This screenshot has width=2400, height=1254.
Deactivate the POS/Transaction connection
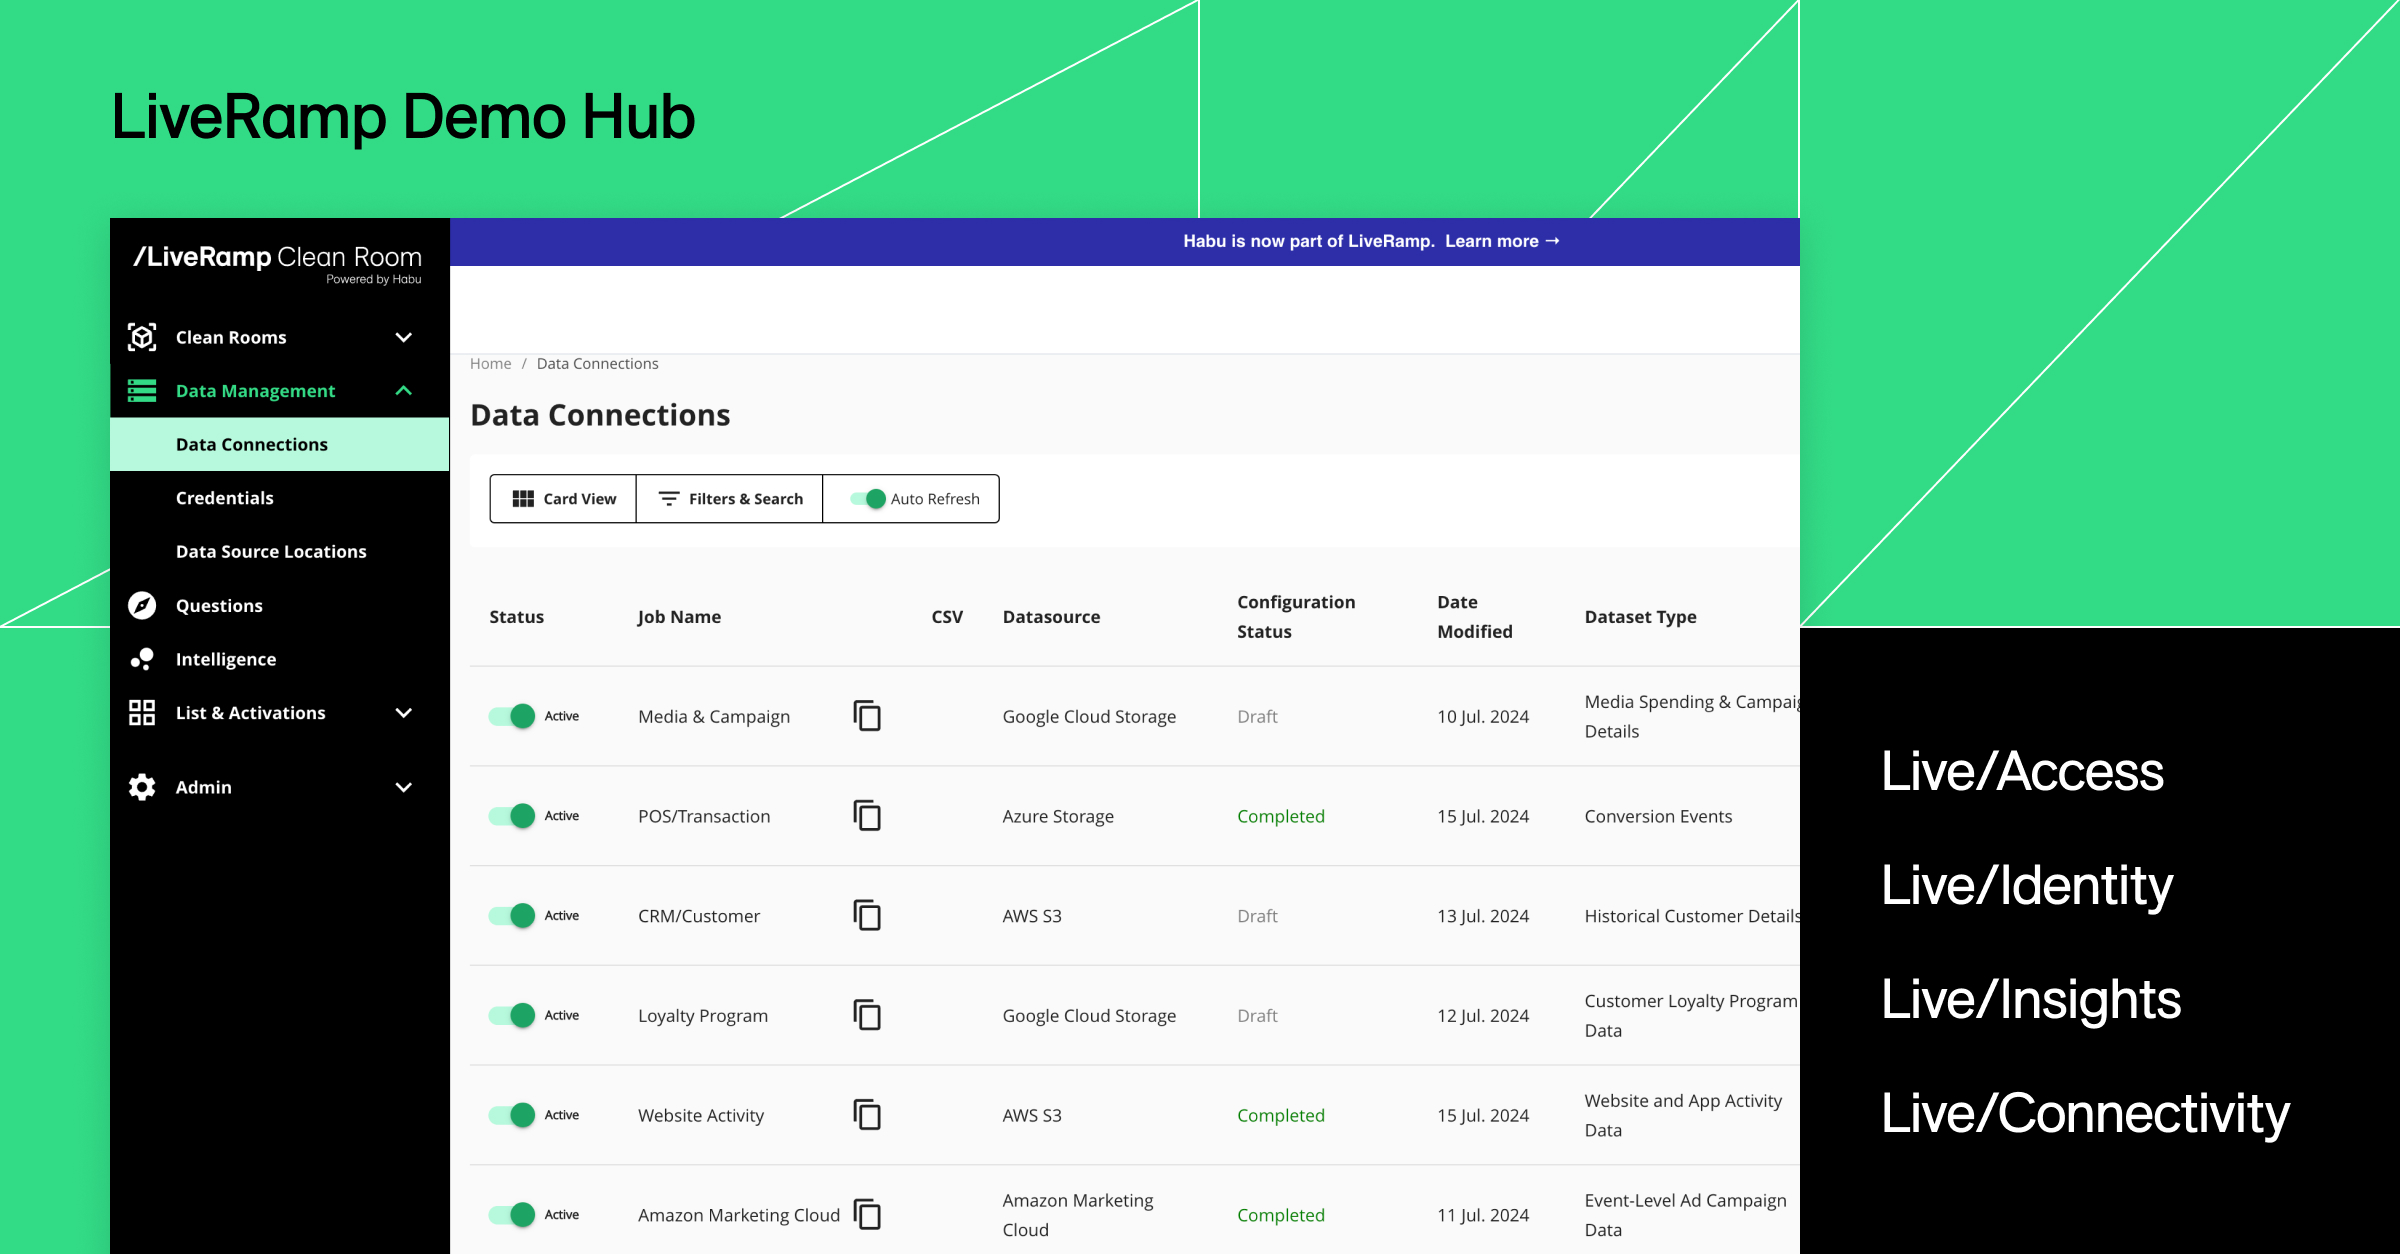(512, 816)
